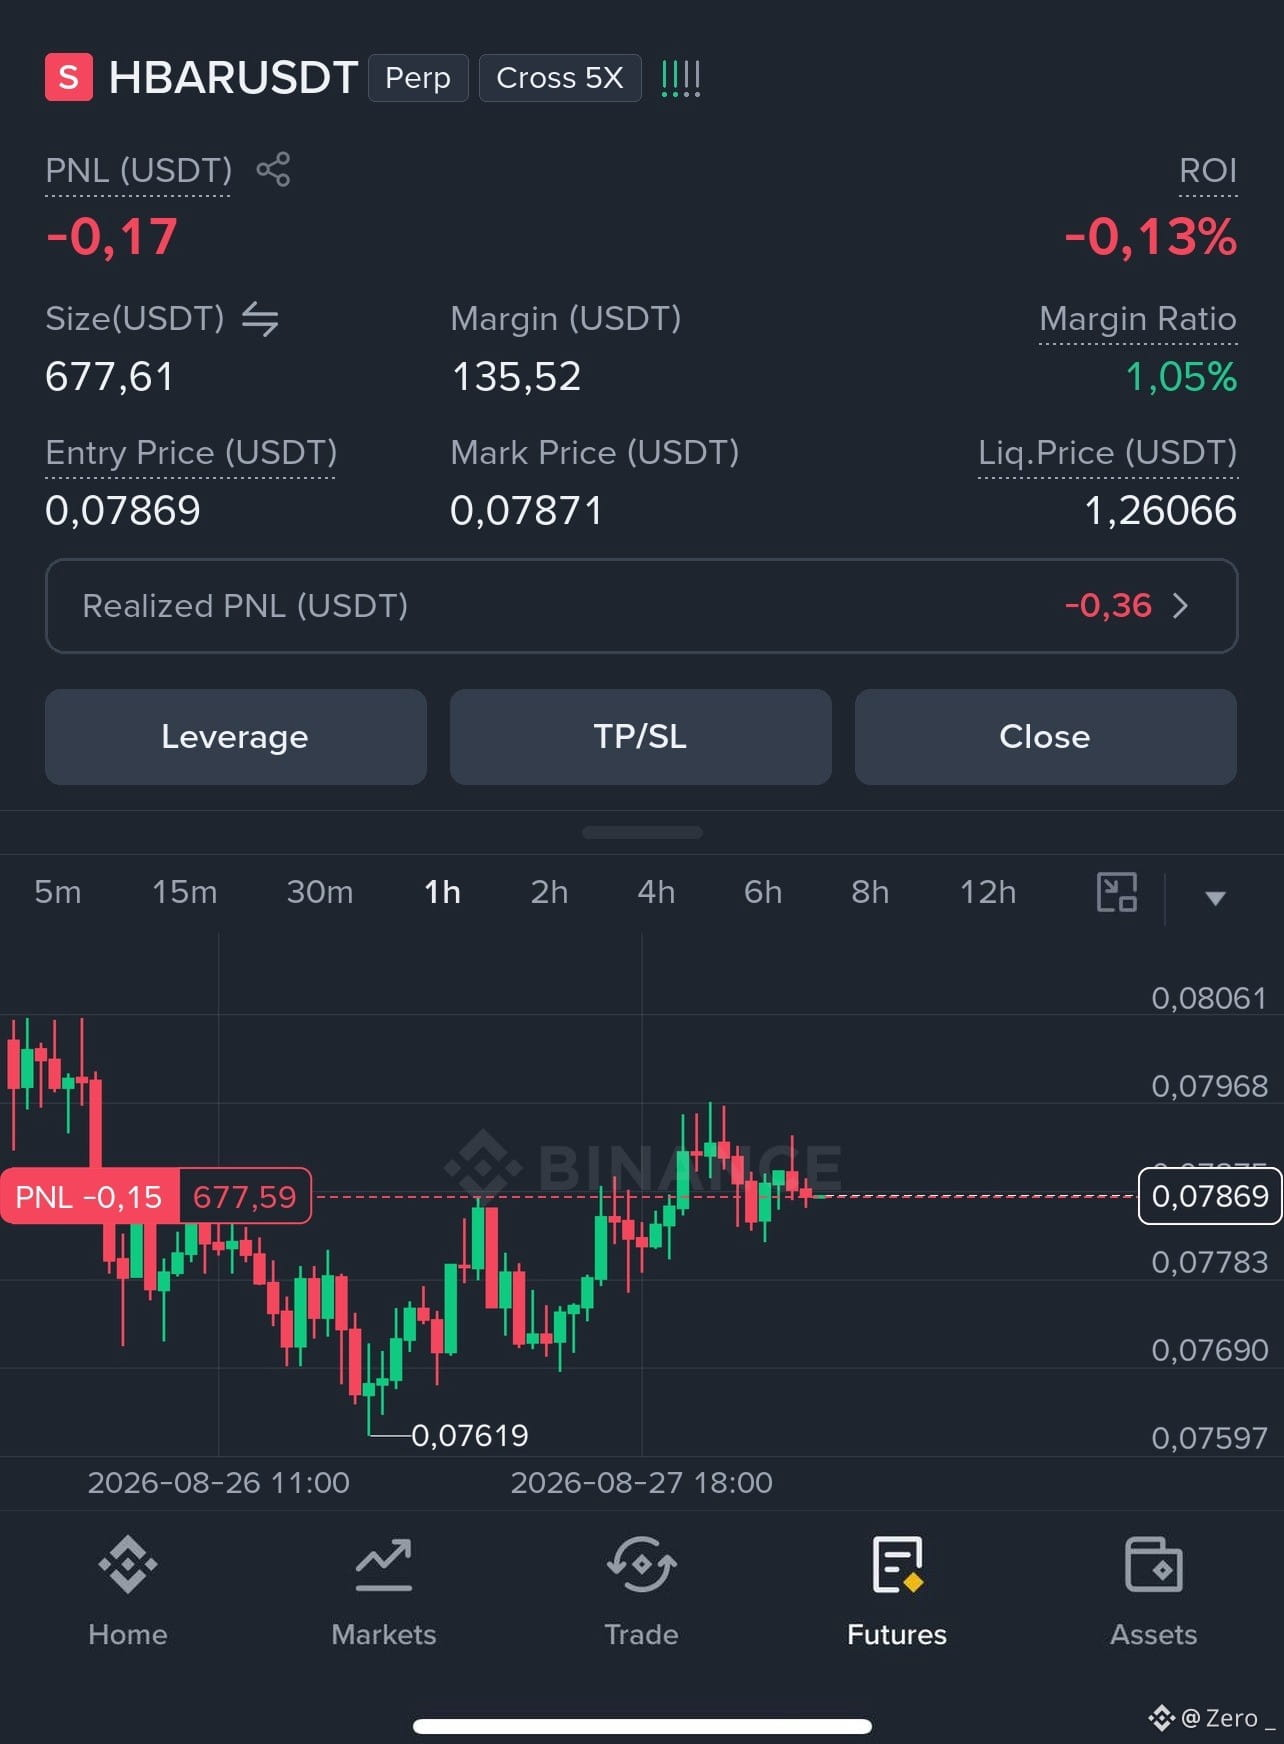
Task: Select the 2h chart interval
Action: 549,891
